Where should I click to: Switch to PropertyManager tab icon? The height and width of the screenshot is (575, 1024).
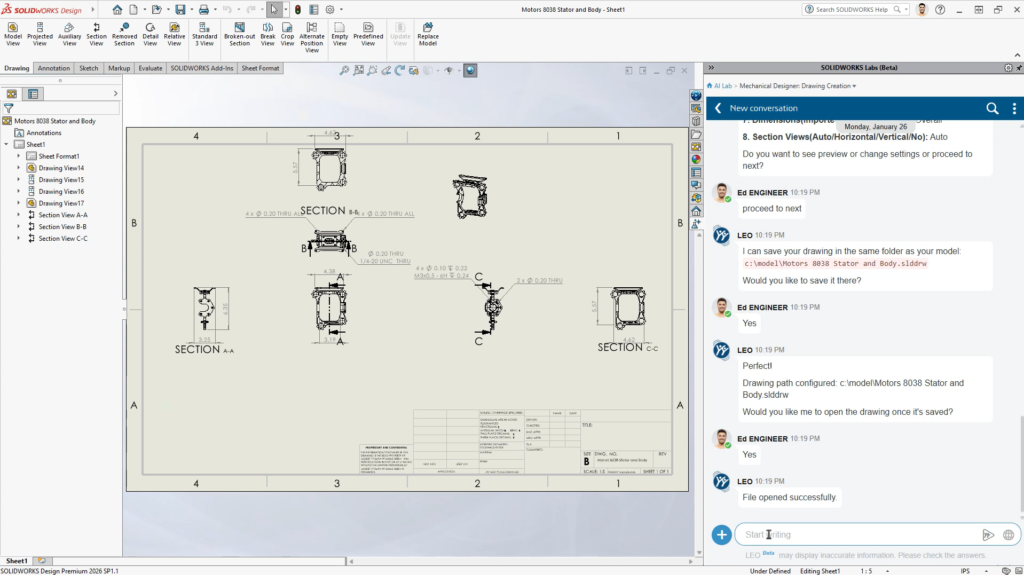coord(33,94)
